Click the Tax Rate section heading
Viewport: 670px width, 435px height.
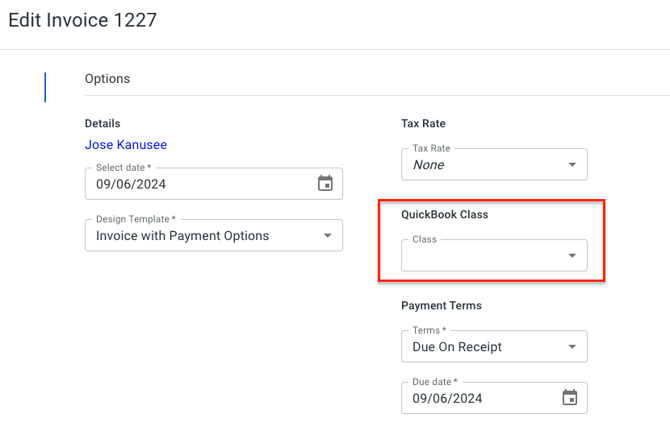click(x=423, y=123)
